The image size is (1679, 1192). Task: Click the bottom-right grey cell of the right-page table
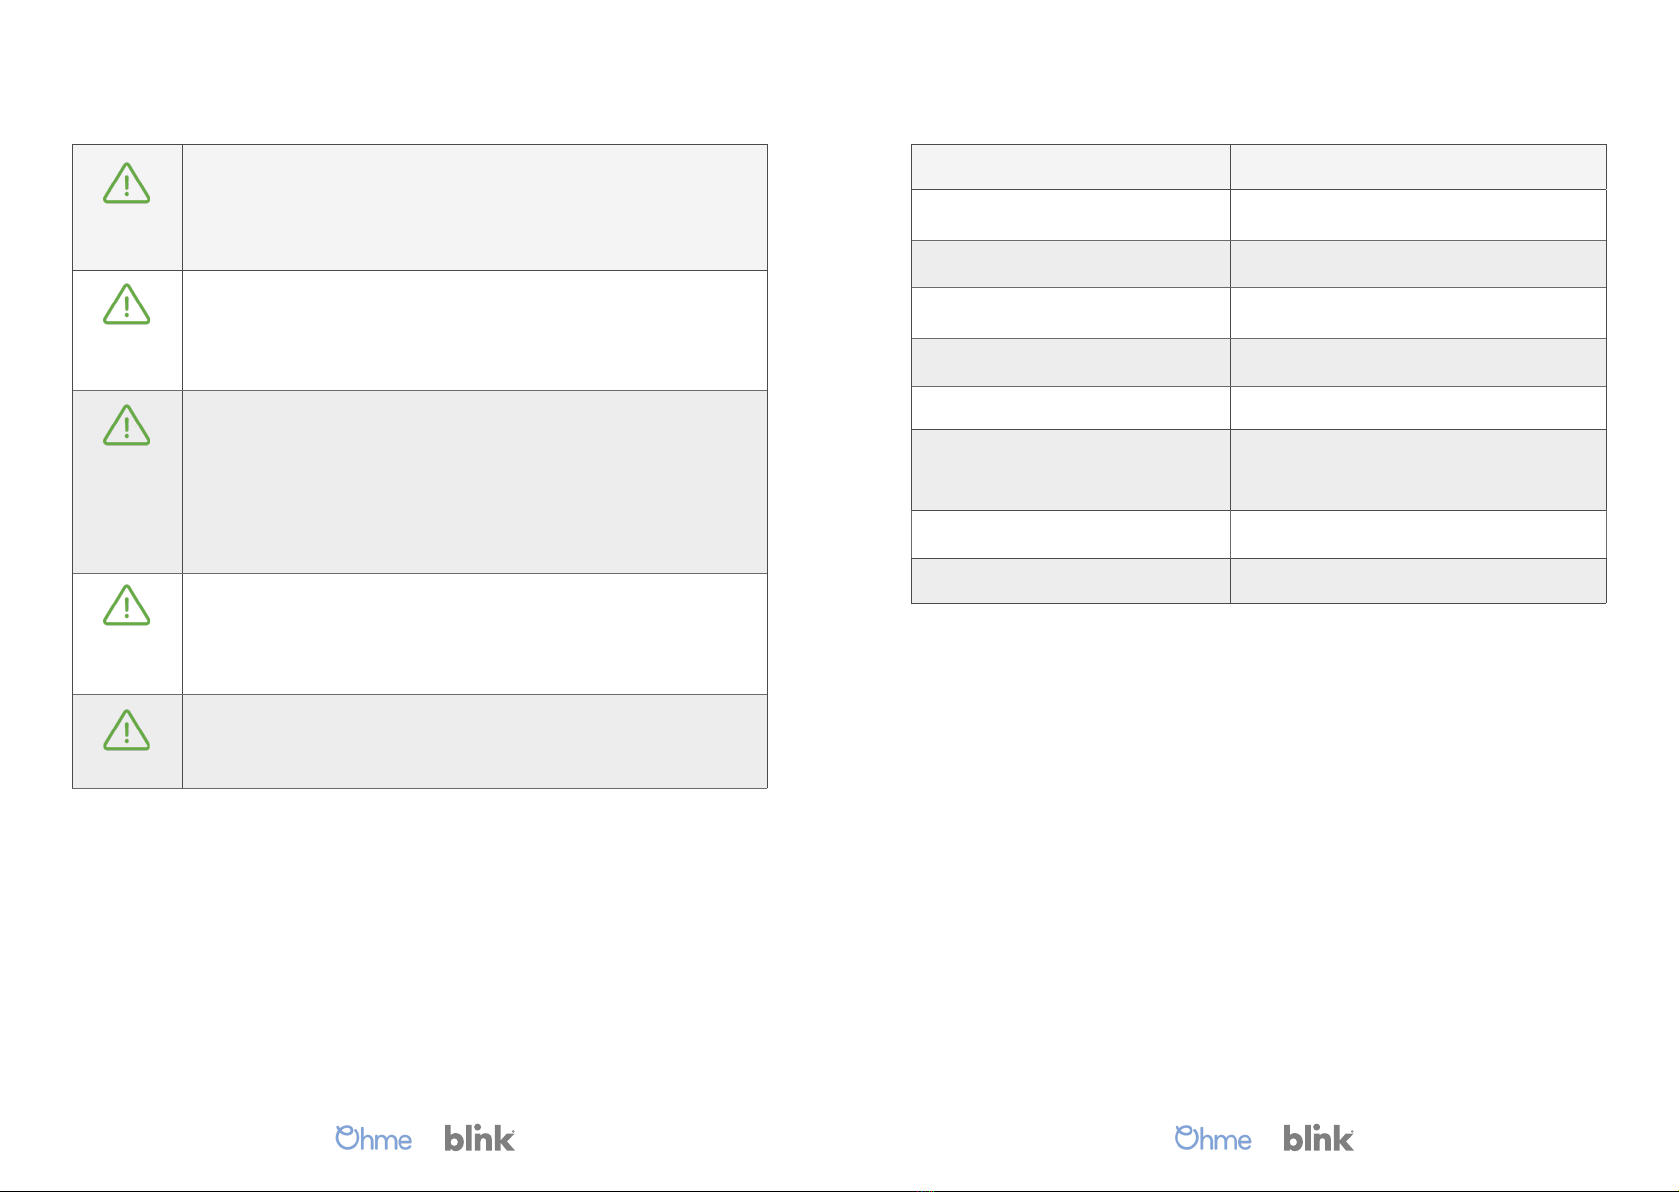coord(1418,581)
